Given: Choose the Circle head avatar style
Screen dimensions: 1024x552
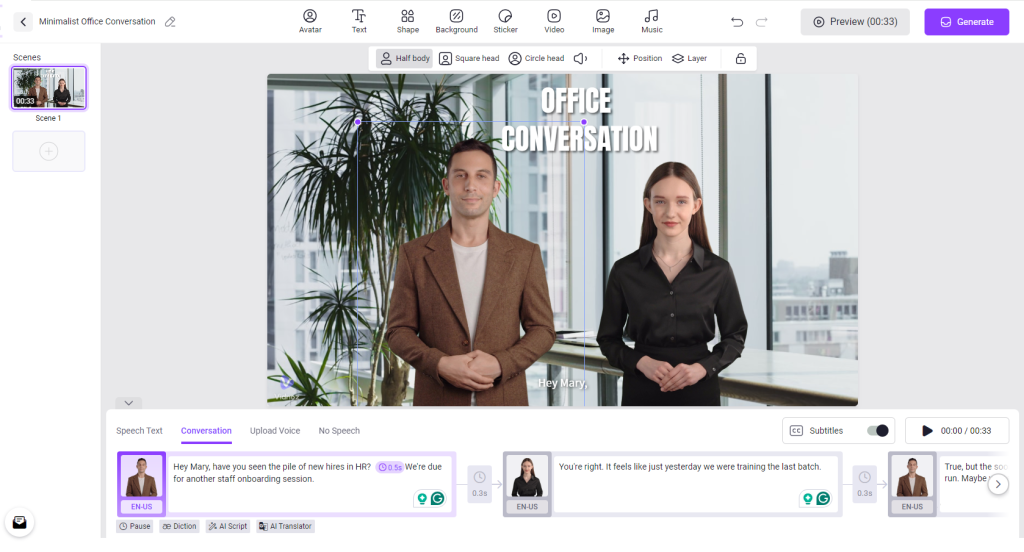Looking at the screenshot, I should (x=536, y=59).
